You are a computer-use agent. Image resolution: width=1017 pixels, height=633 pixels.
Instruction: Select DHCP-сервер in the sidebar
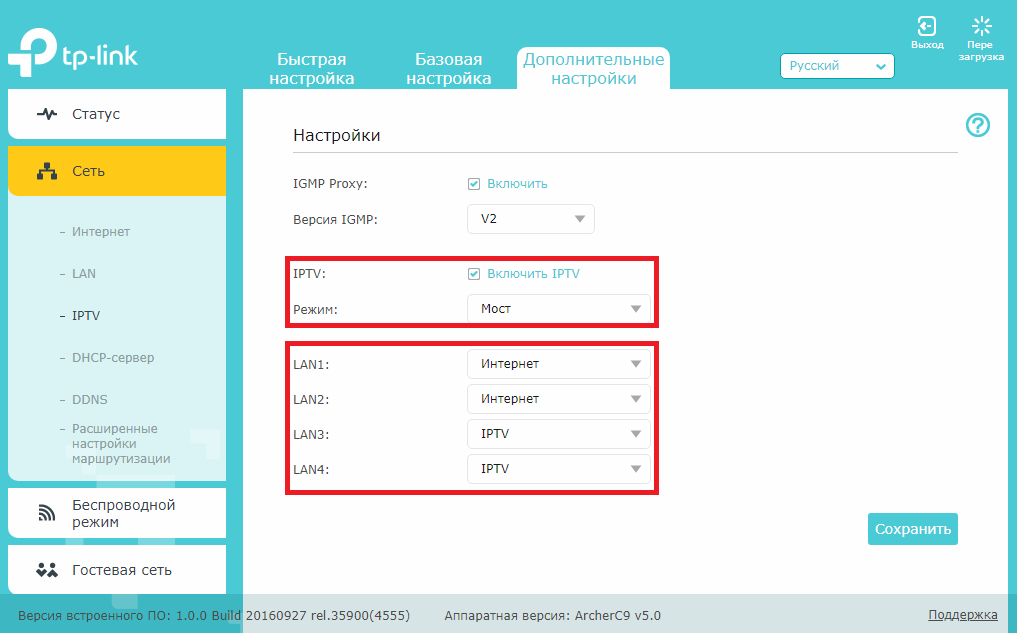pos(113,357)
